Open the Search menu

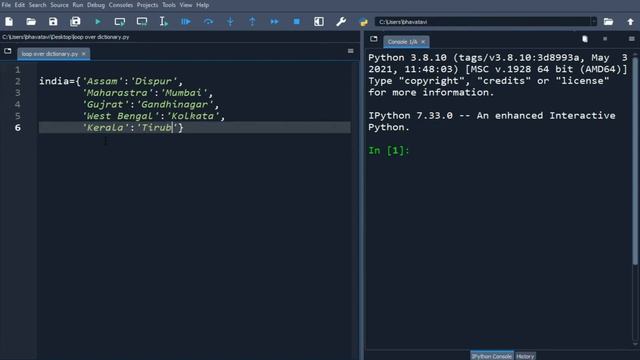38,5
